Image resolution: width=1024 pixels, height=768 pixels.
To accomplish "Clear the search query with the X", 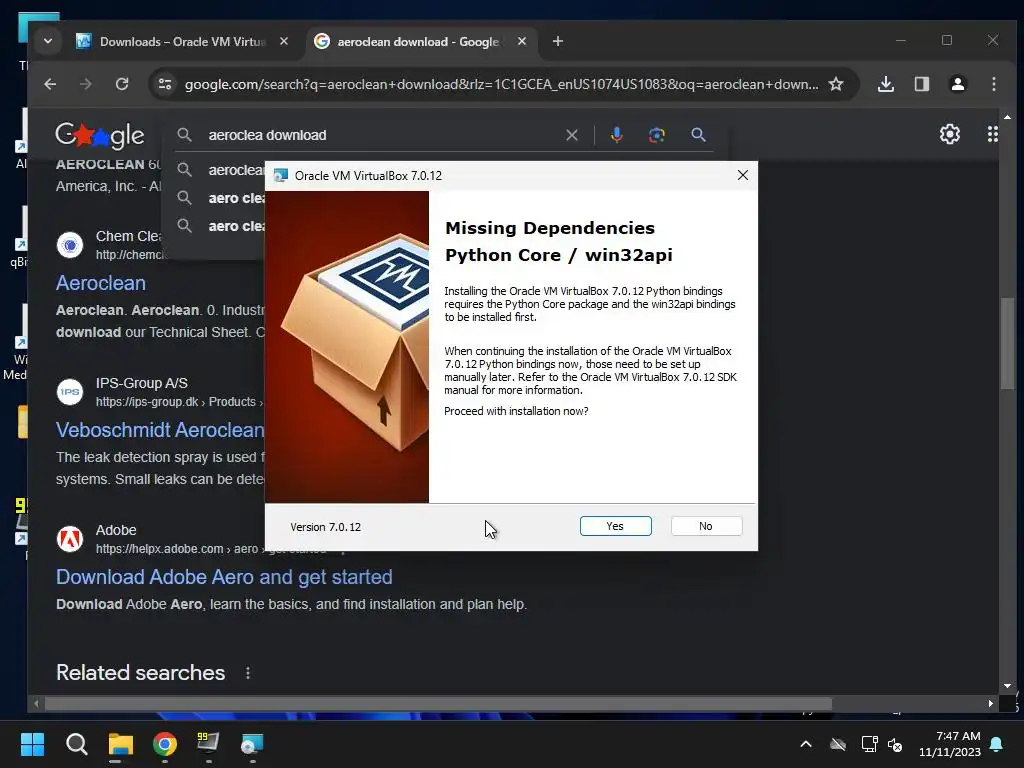I will click(x=571, y=135).
